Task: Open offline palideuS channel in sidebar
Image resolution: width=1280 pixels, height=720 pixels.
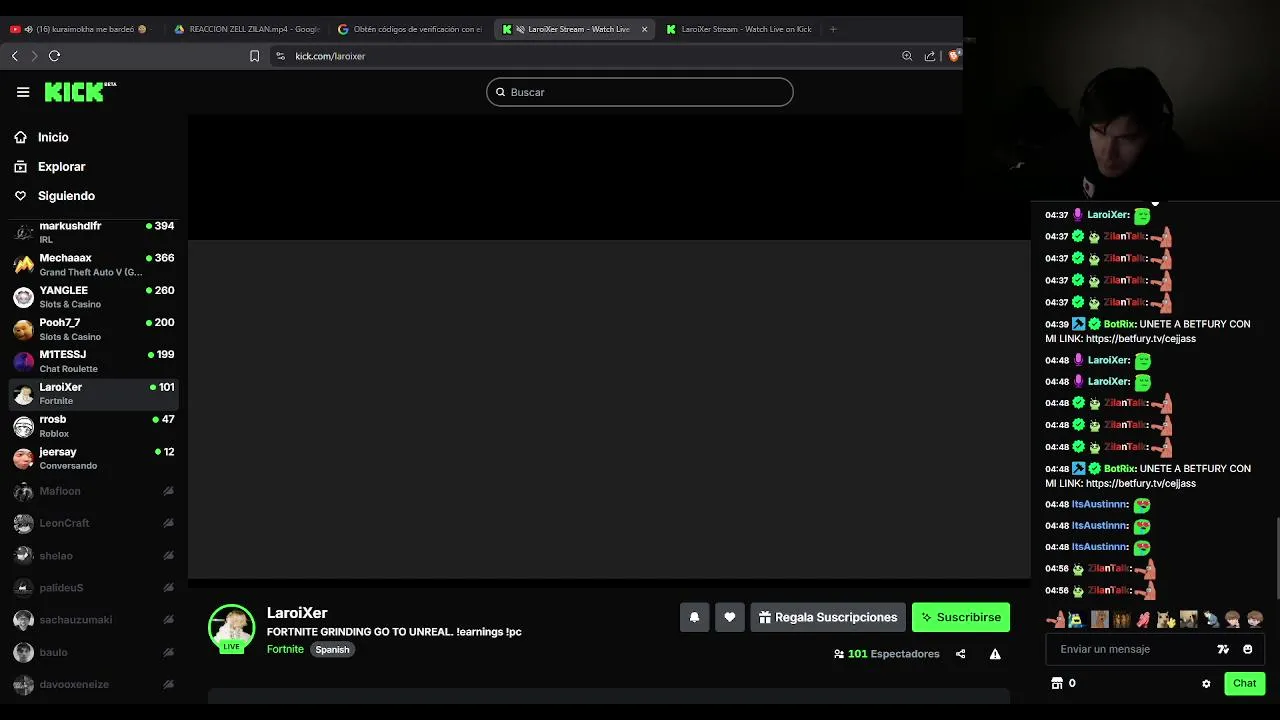Action: (94, 588)
